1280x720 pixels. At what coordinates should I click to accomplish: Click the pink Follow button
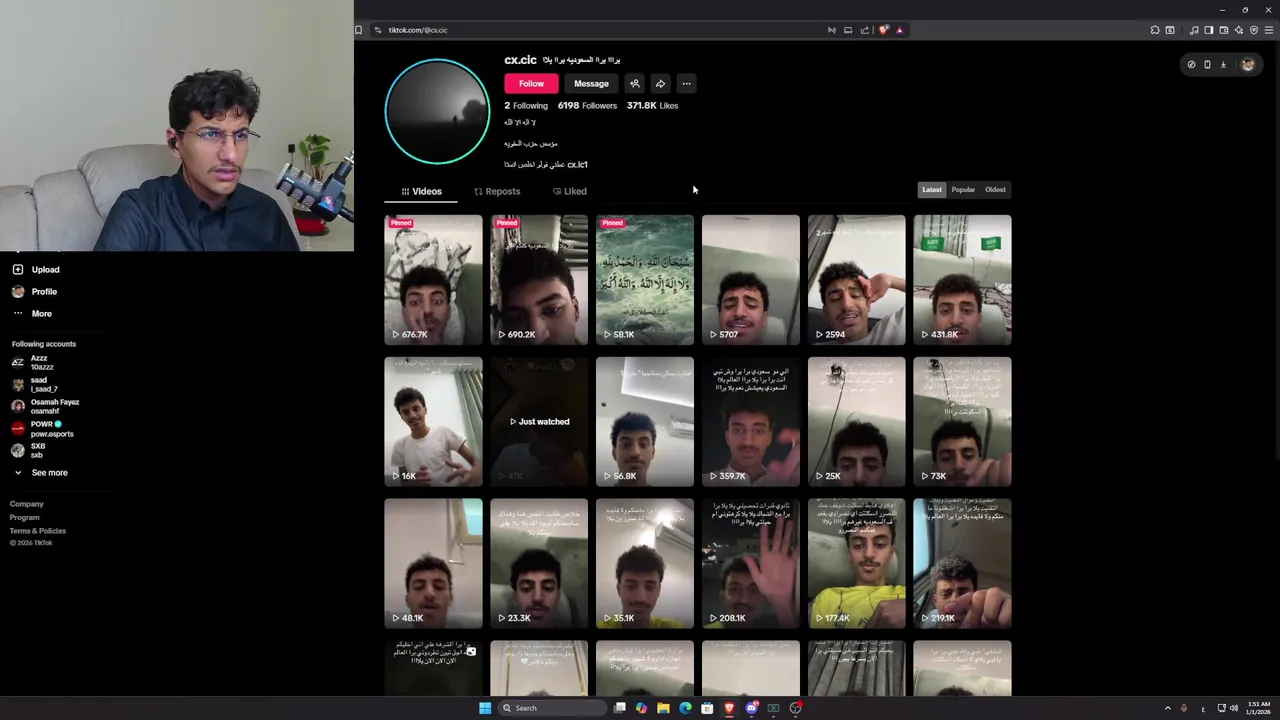531,84
